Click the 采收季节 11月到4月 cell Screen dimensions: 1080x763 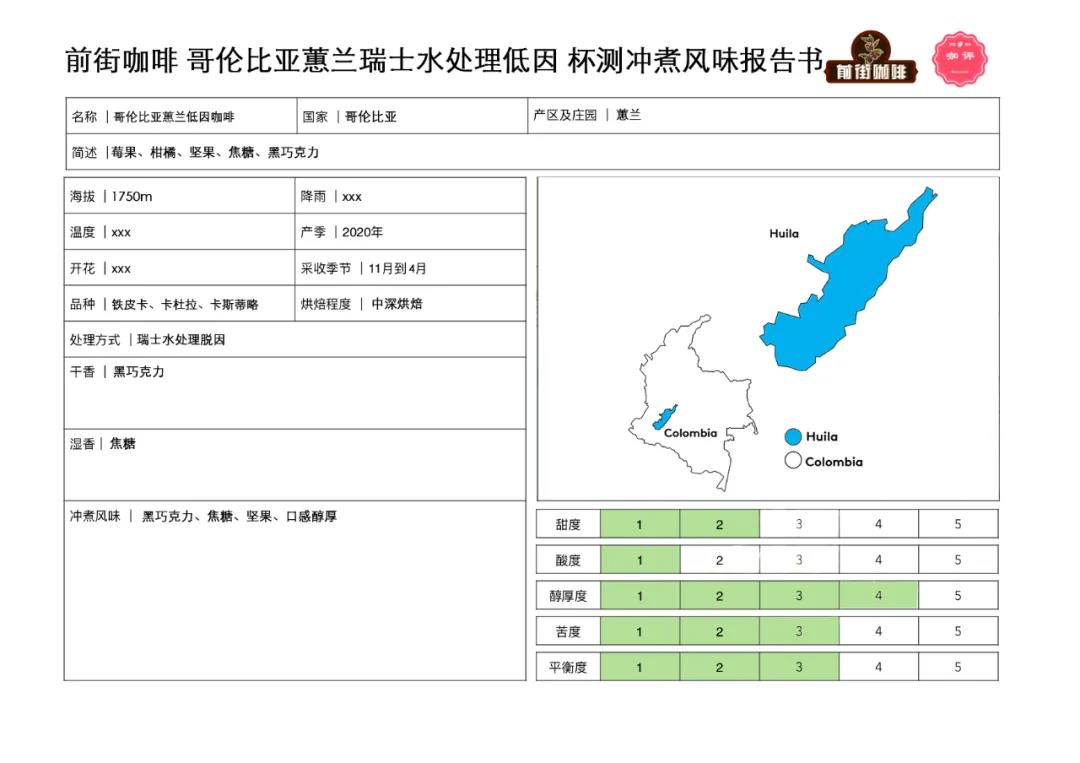pyautogui.click(x=410, y=268)
